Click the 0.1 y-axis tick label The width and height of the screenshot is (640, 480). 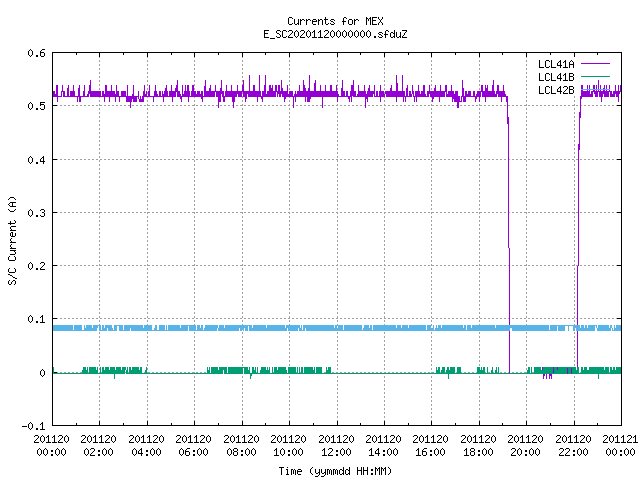click(36, 319)
